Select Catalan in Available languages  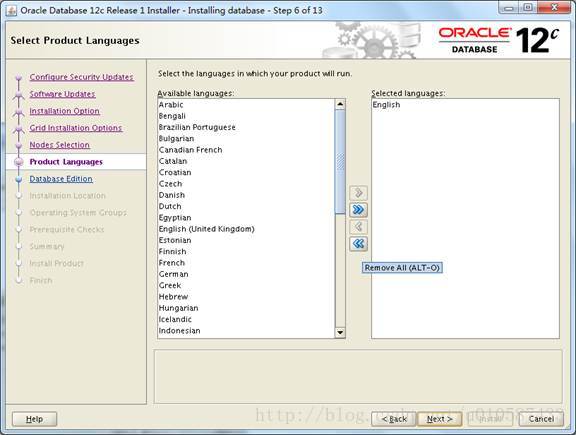tap(246, 161)
